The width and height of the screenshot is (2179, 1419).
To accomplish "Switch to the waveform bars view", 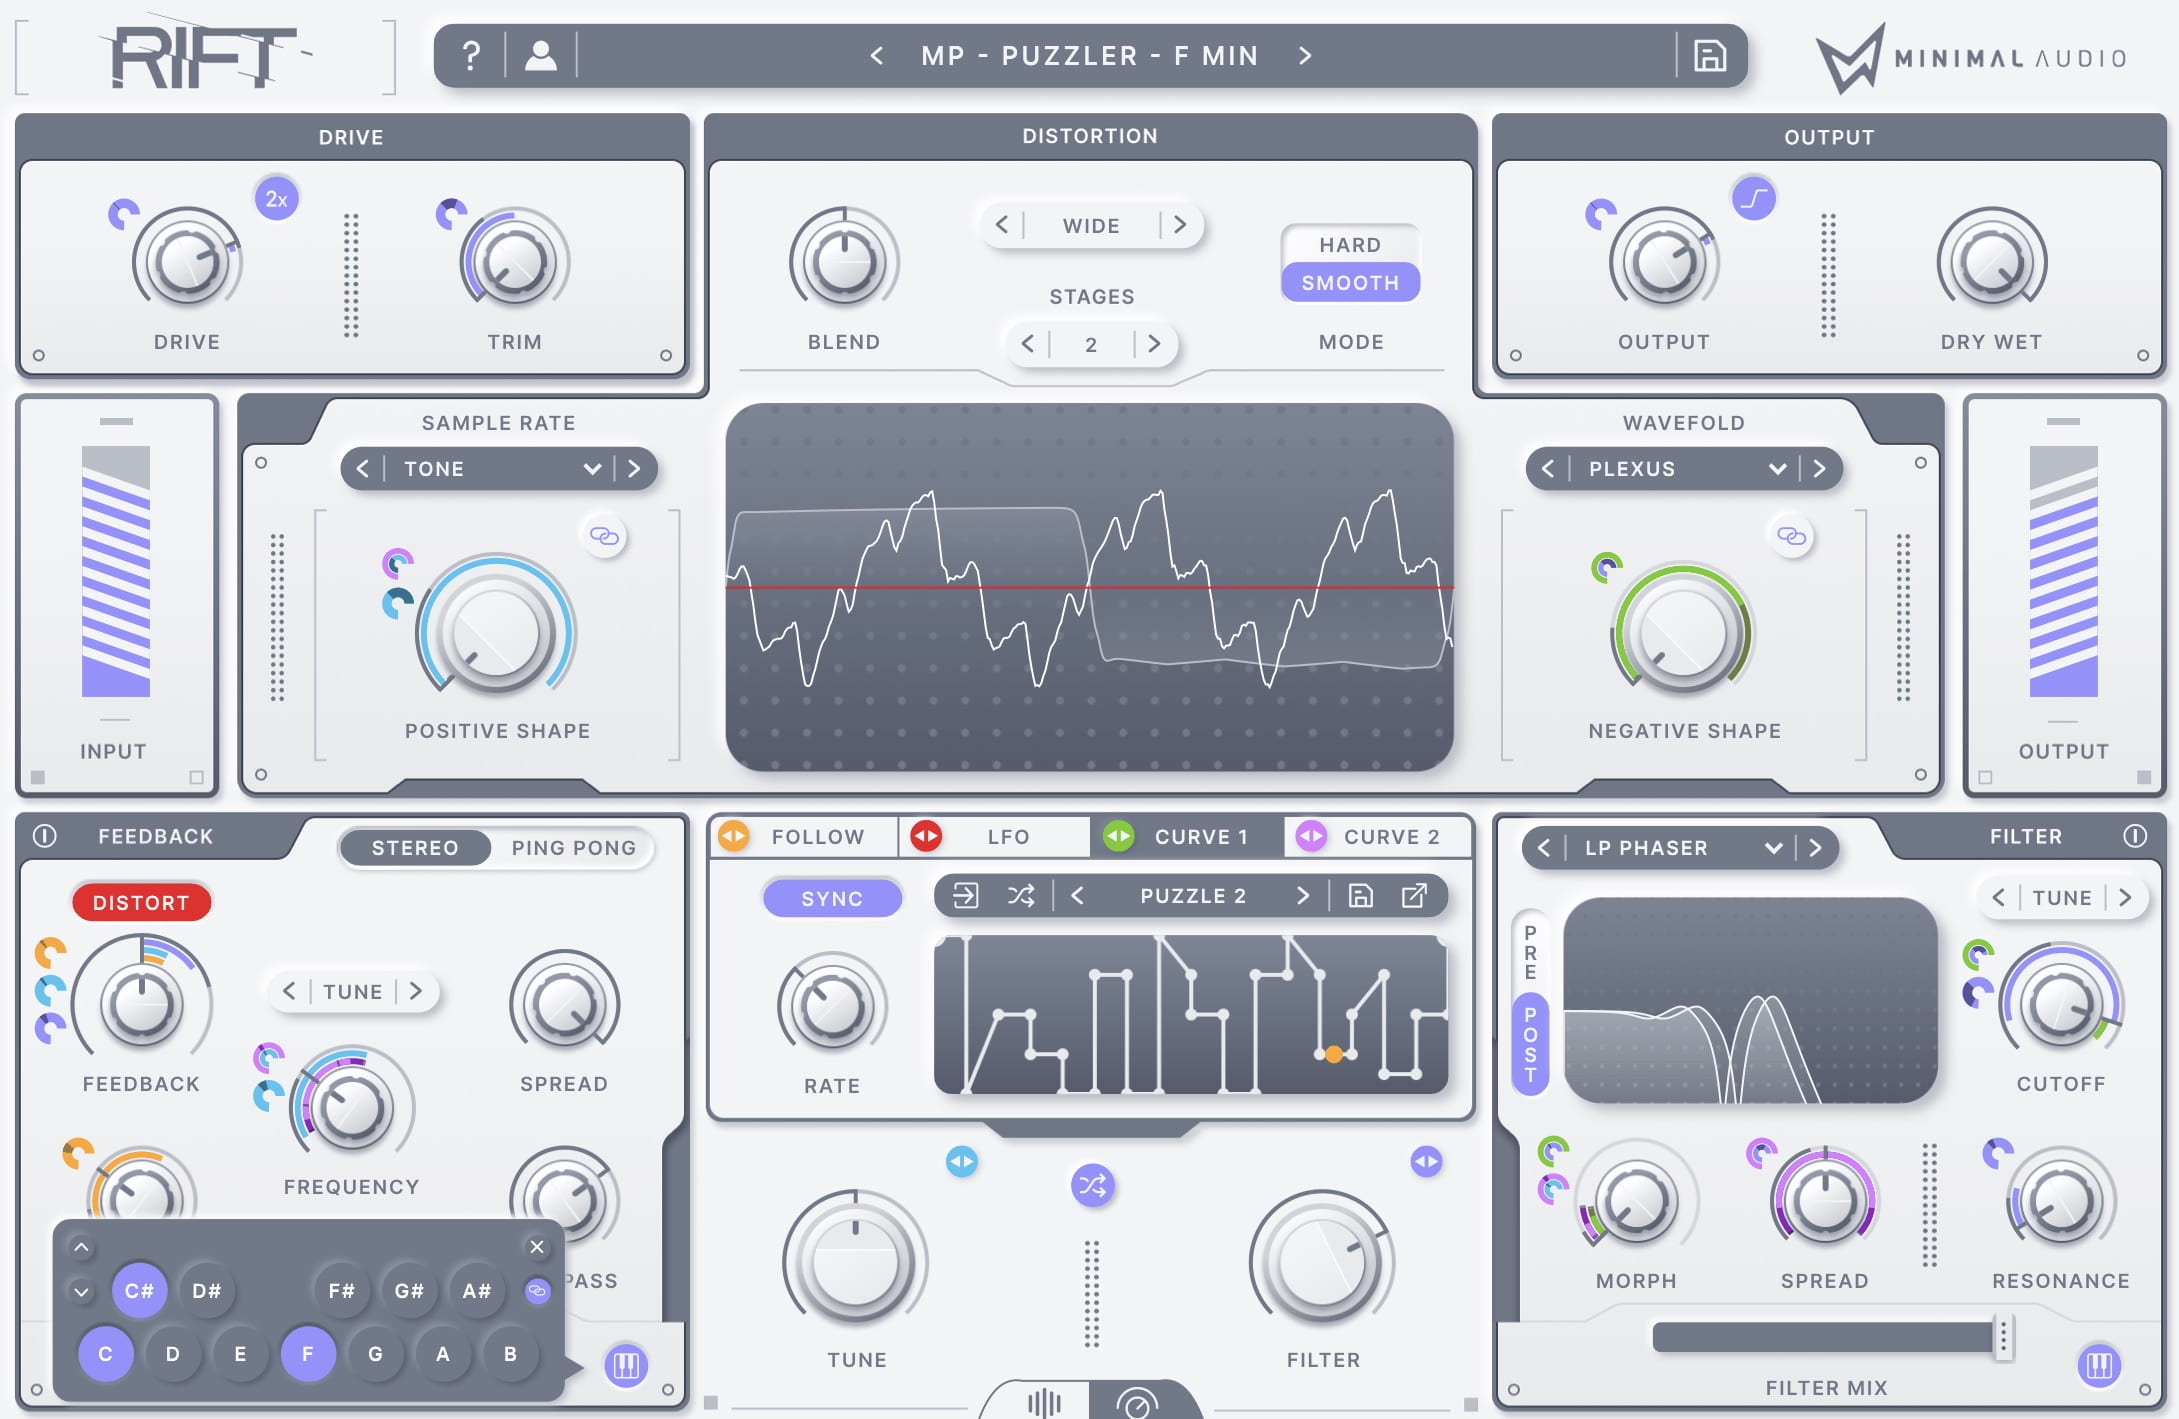I will tap(1043, 1402).
